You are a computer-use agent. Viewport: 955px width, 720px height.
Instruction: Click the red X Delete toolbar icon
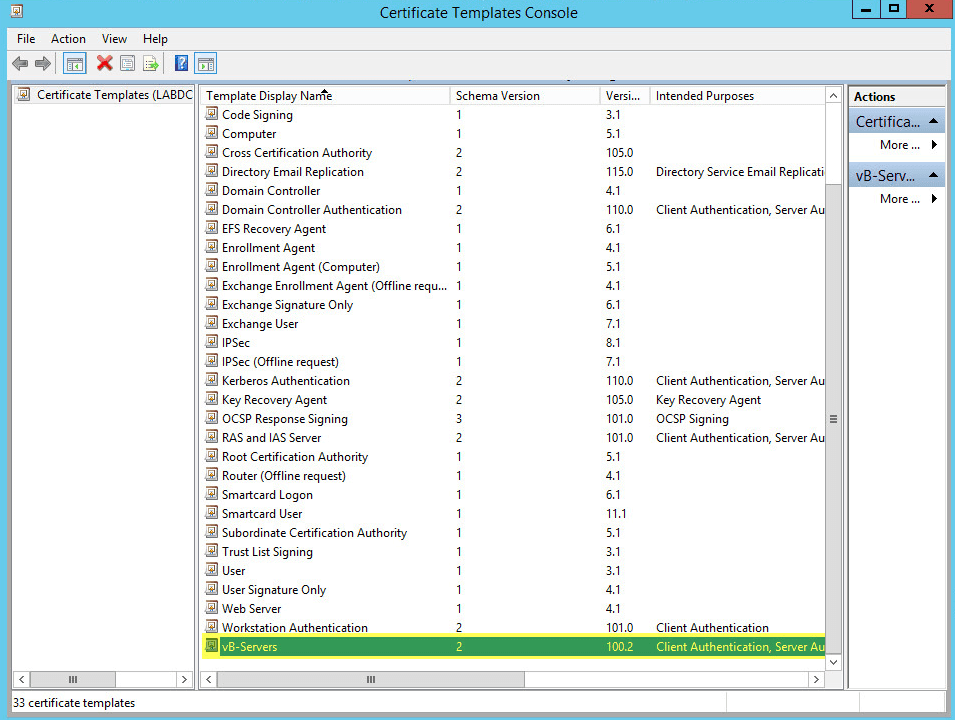[x=105, y=63]
